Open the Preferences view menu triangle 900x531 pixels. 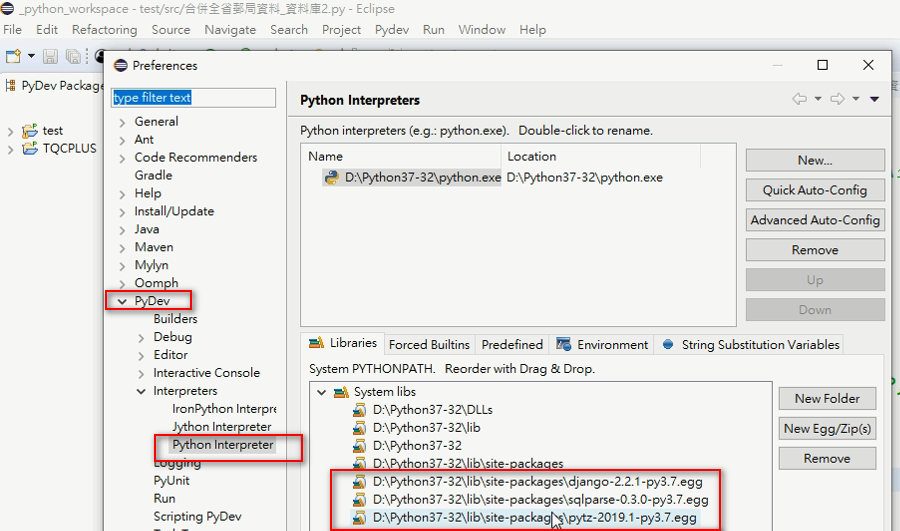tap(874, 99)
